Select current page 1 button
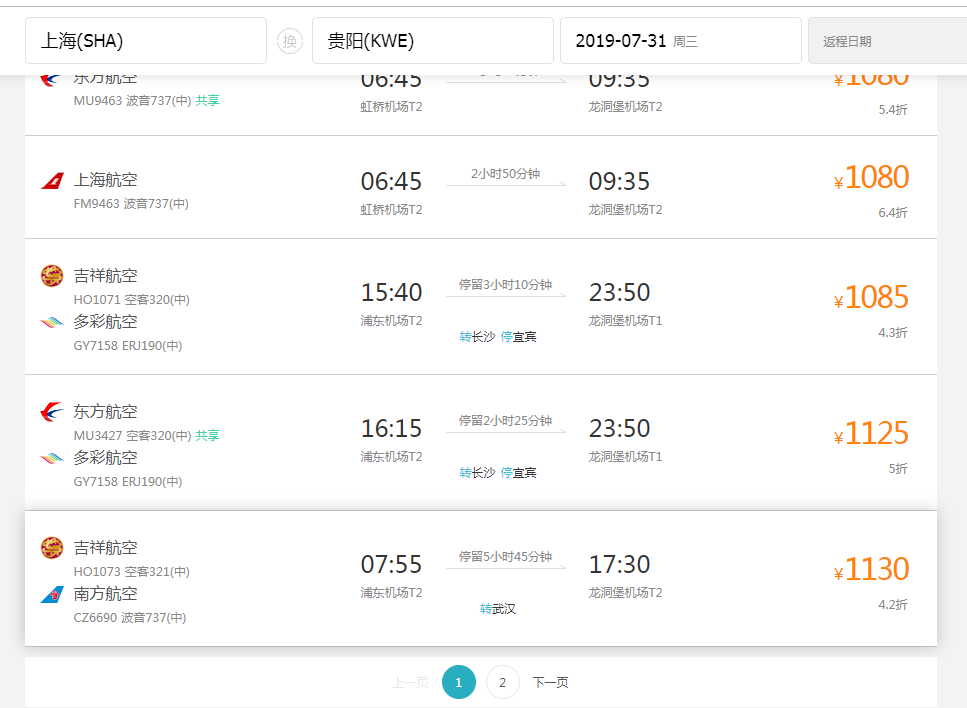The width and height of the screenshot is (967, 708). click(x=459, y=682)
